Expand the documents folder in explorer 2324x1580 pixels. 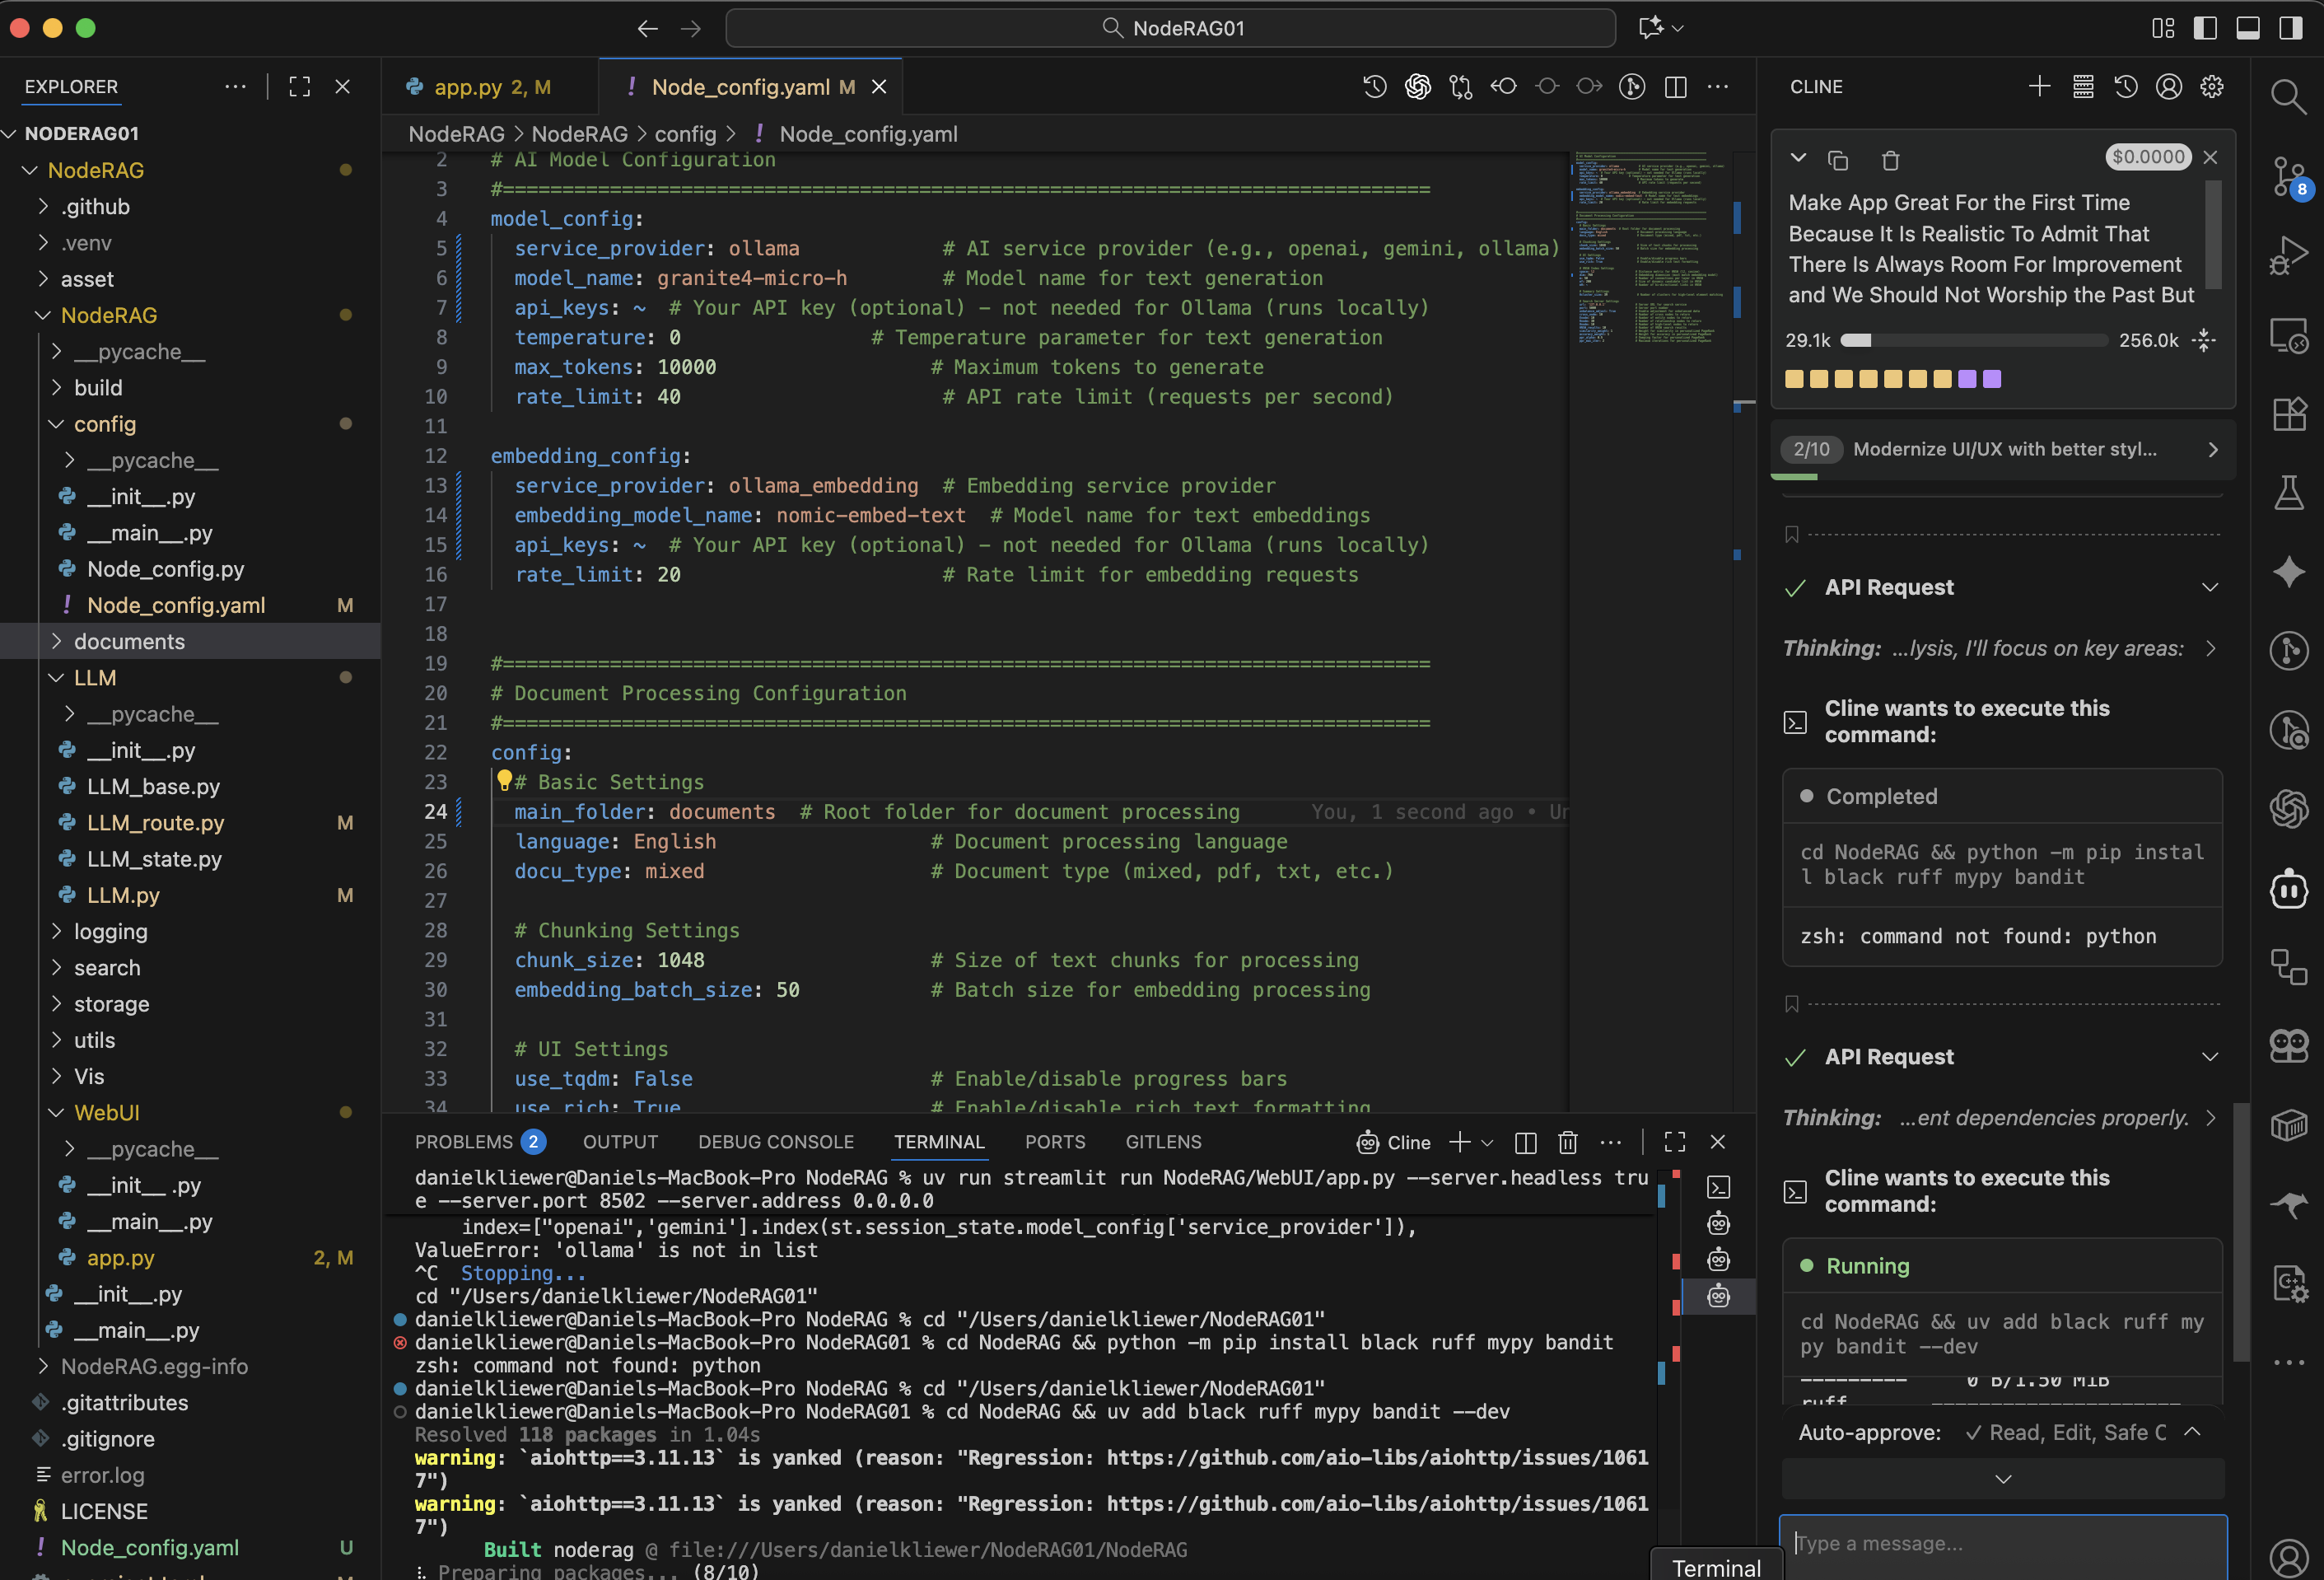[129, 641]
